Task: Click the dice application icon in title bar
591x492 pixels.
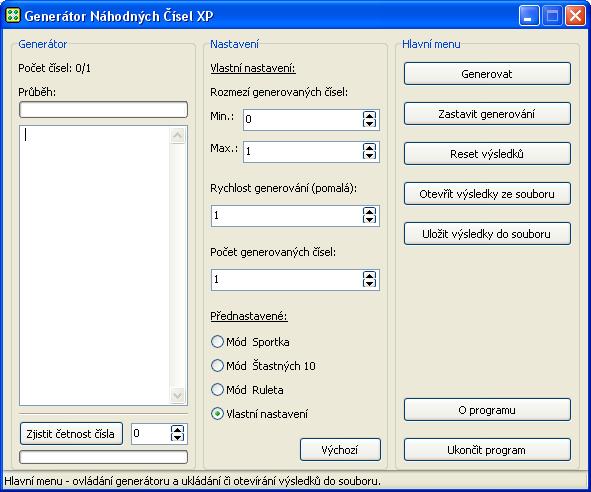Action: pyautogui.click(x=13, y=16)
